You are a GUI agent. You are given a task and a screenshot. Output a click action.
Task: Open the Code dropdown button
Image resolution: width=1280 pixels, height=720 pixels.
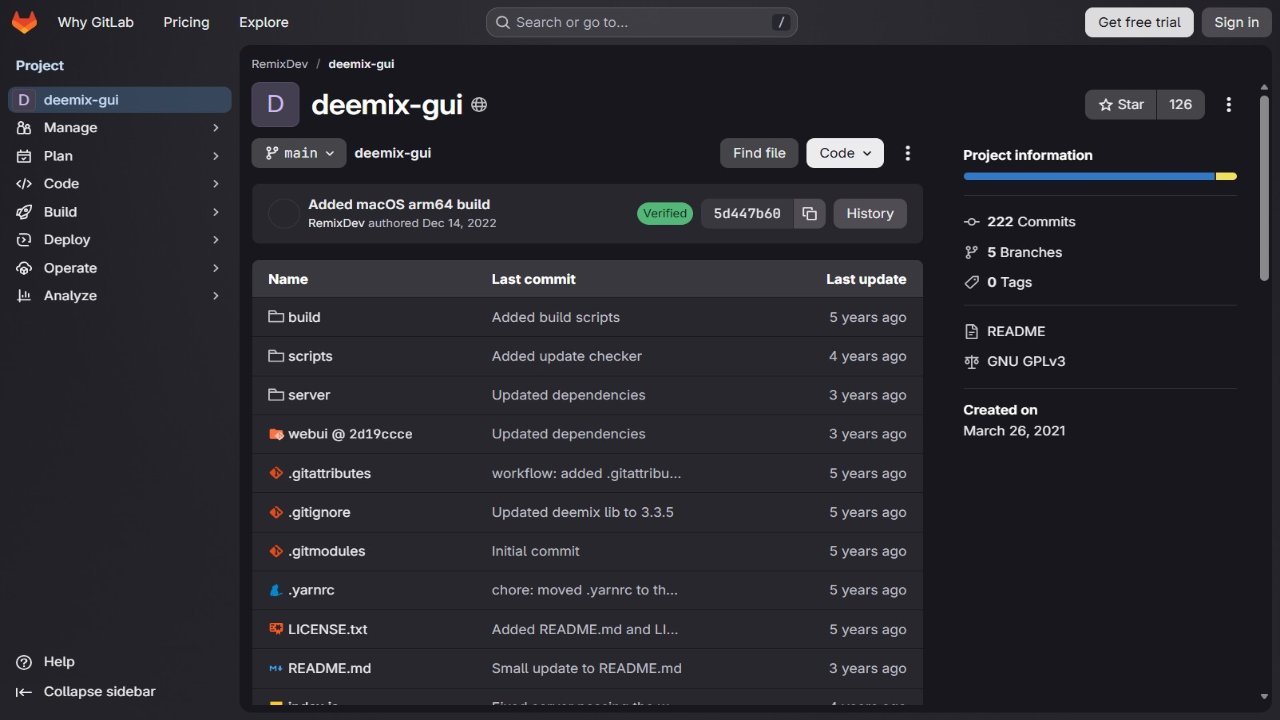click(x=845, y=153)
